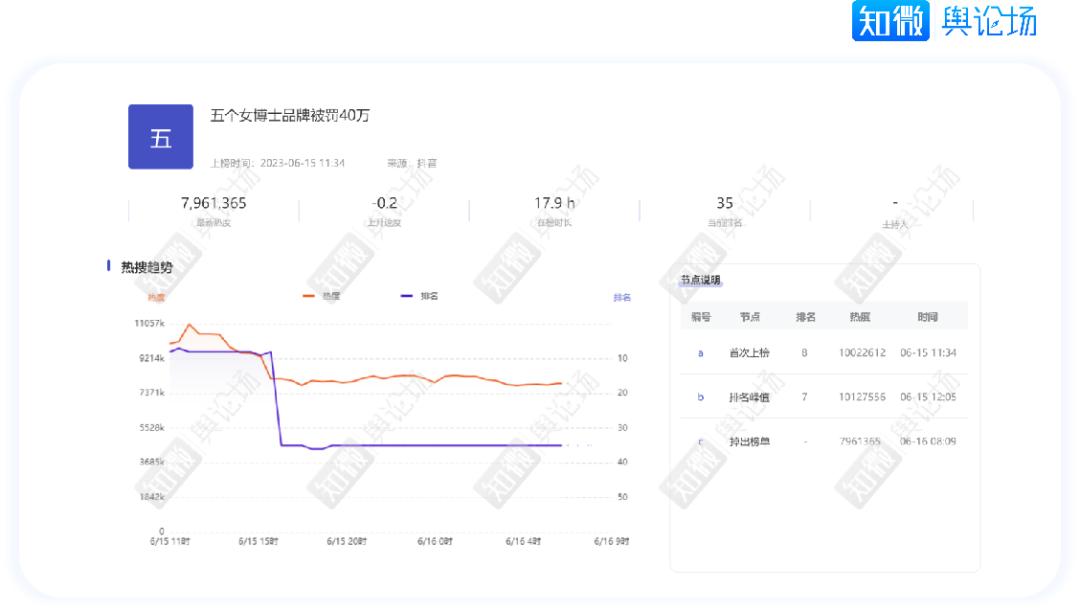
Task: Click the 舆论场 brand text
Action: point(986,22)
